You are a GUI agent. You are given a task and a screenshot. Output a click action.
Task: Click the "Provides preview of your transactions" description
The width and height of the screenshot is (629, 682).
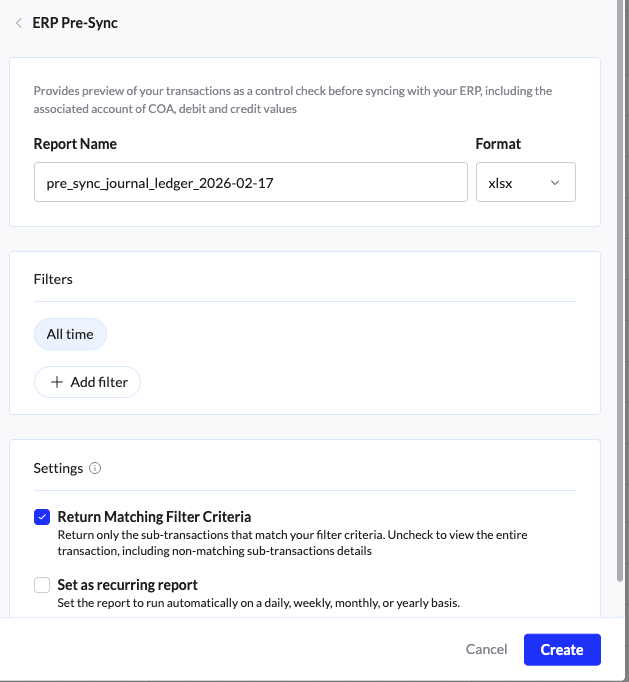(293, 100)
